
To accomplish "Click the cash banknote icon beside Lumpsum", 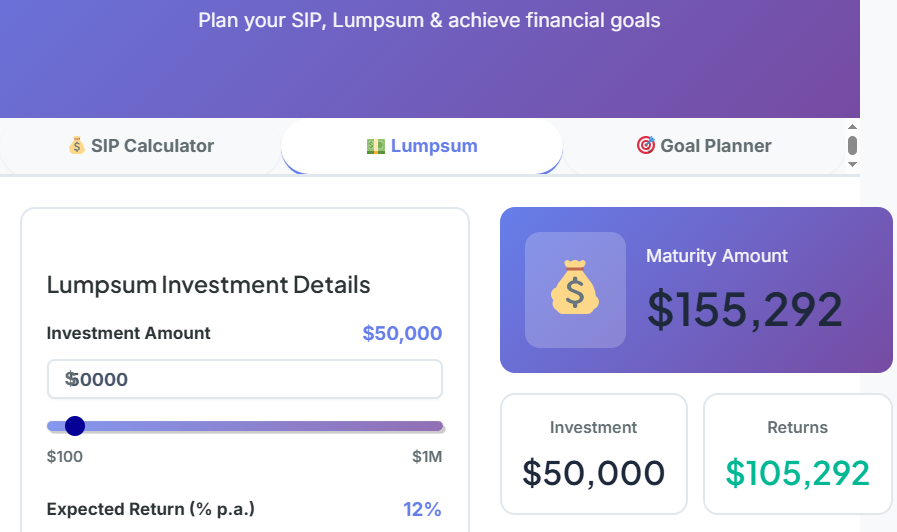I will tap(376, 146).
